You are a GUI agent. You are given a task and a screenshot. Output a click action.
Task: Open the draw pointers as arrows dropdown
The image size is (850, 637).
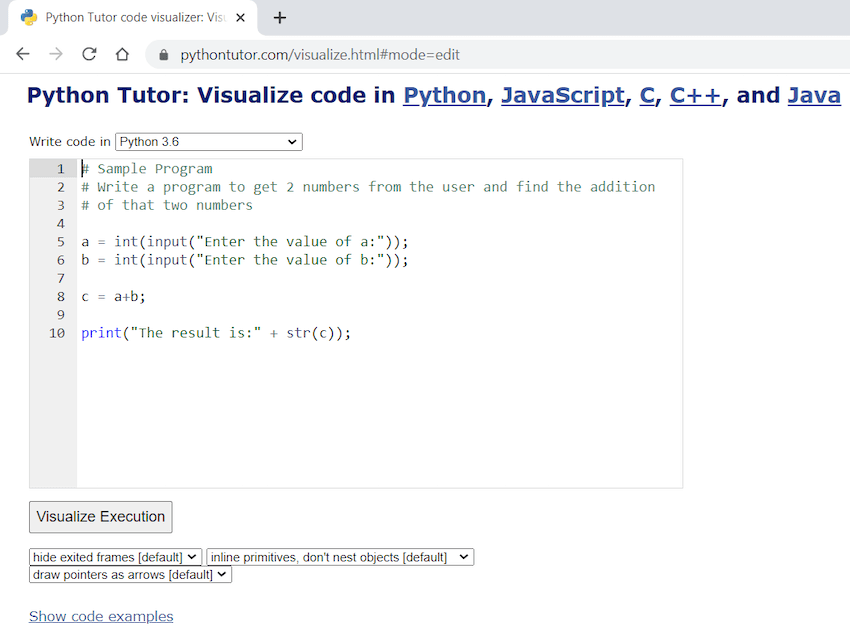(130, 575)
